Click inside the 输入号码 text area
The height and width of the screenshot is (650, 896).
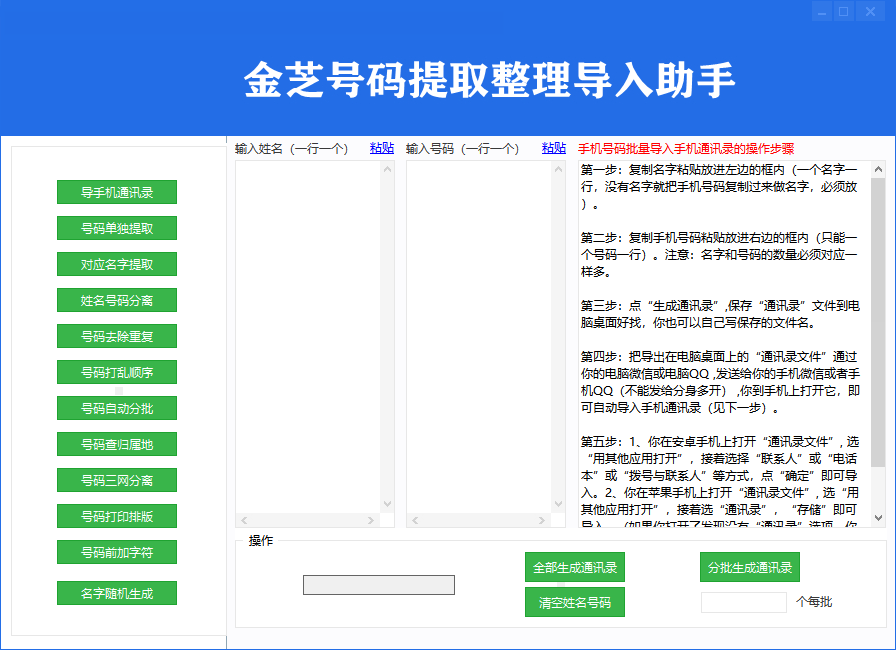click(480, 330)
